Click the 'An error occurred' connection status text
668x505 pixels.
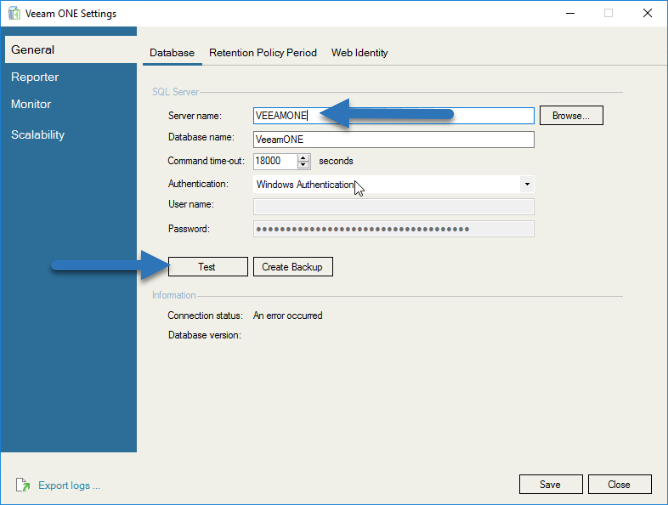coord(288,316)
